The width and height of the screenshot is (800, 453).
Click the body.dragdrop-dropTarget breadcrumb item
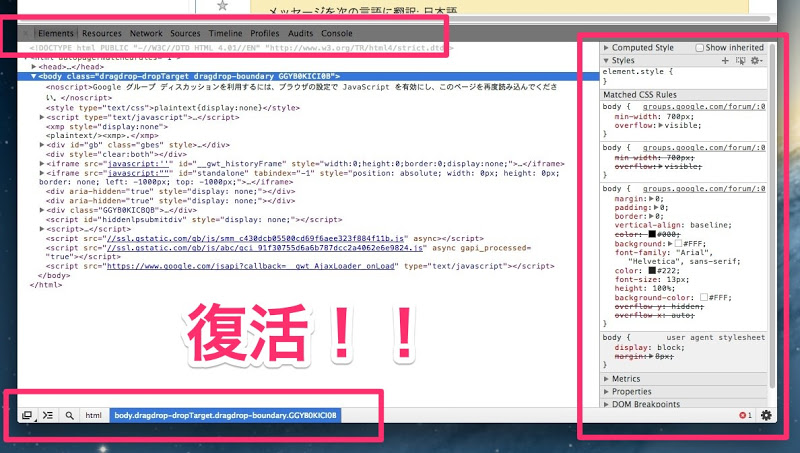[225, 415]
